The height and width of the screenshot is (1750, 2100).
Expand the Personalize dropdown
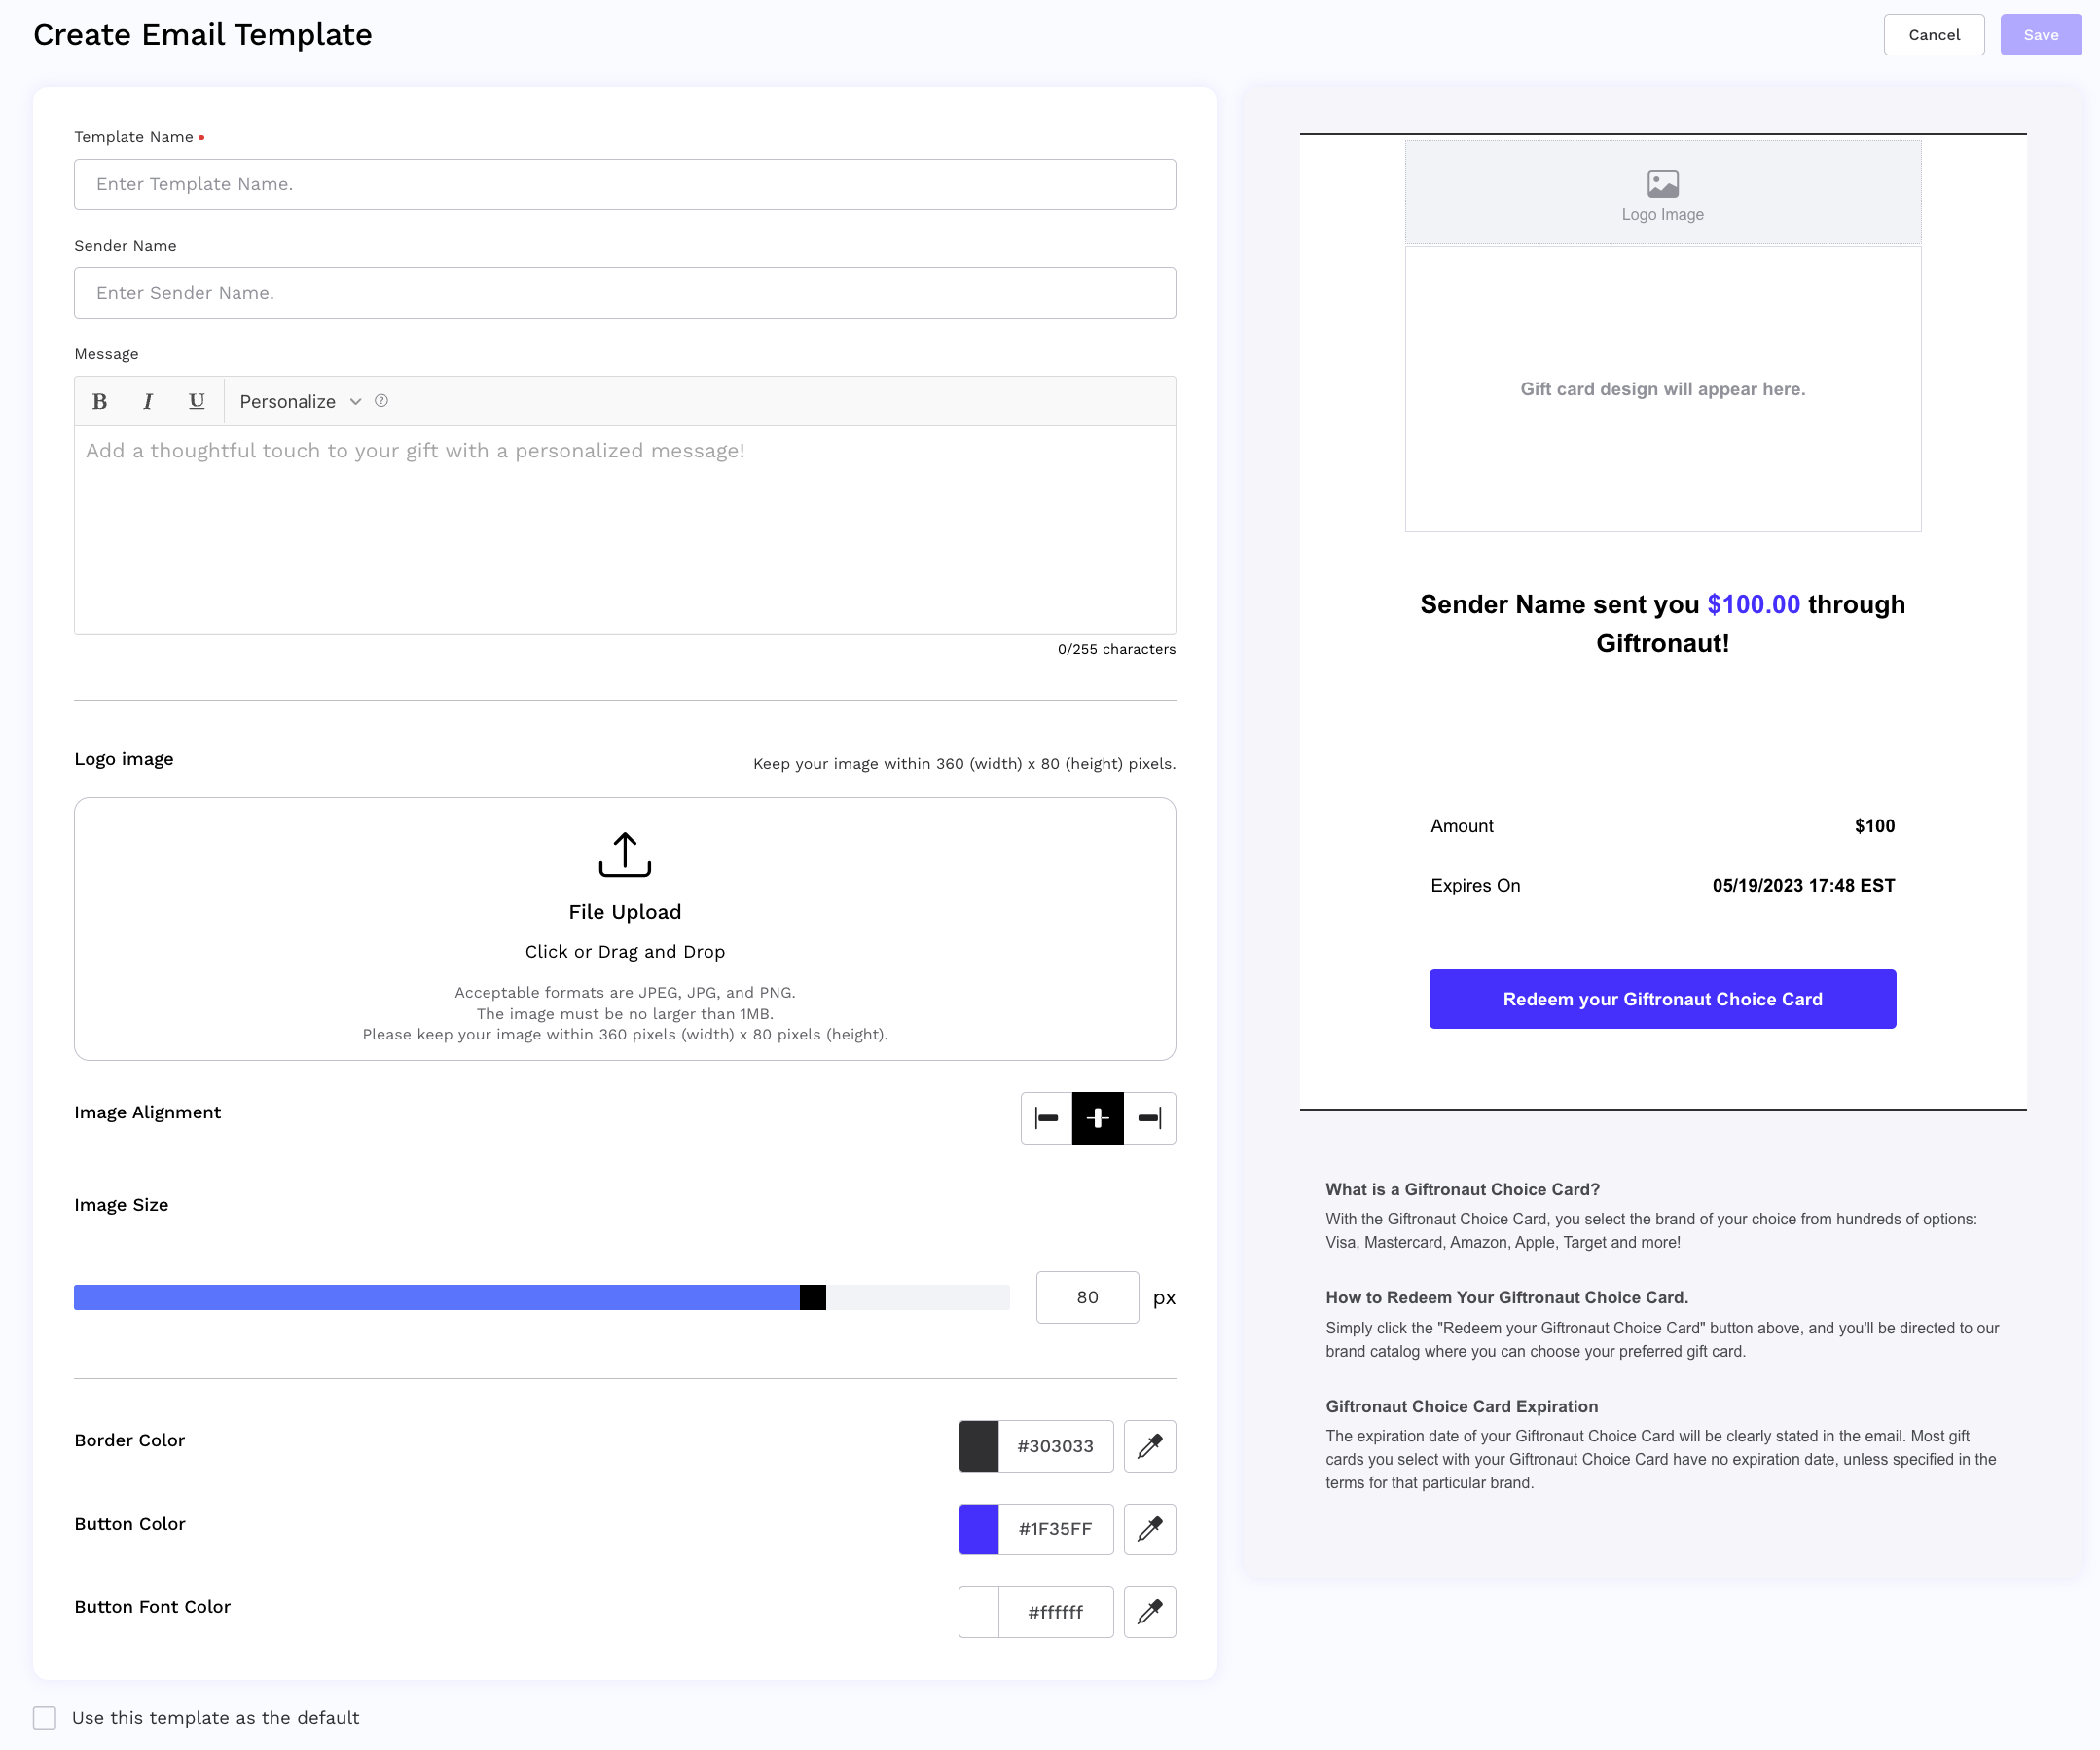(x=300, y=401)
